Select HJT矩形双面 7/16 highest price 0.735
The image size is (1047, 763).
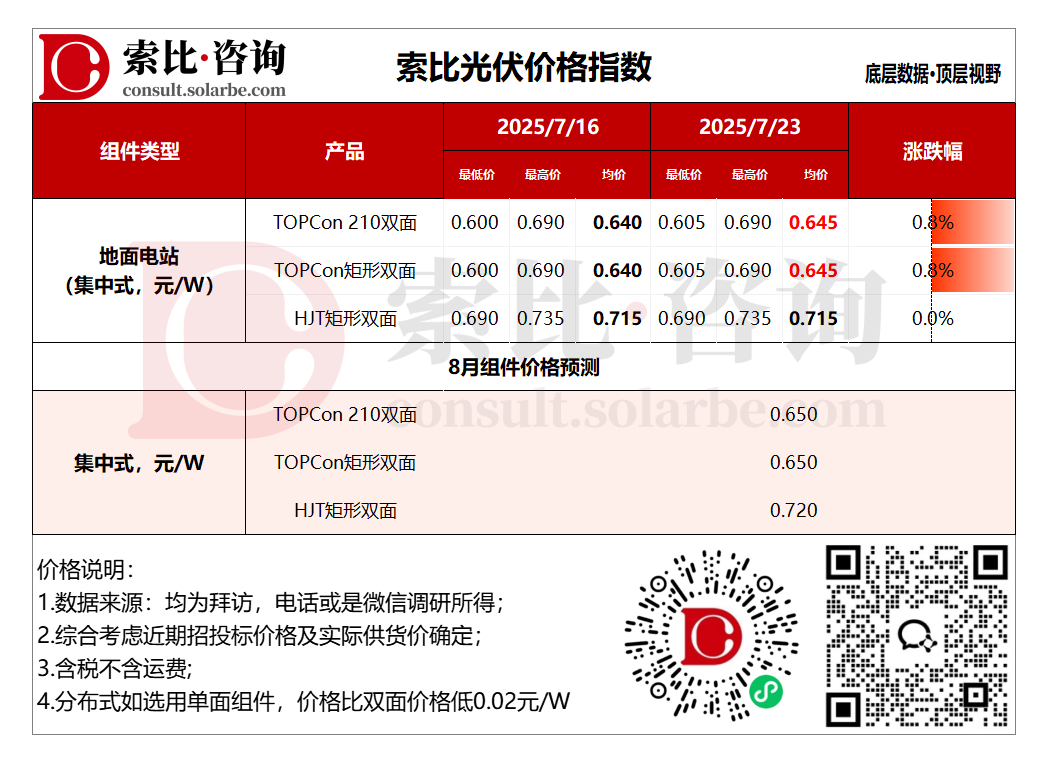(x=541, y=318)
